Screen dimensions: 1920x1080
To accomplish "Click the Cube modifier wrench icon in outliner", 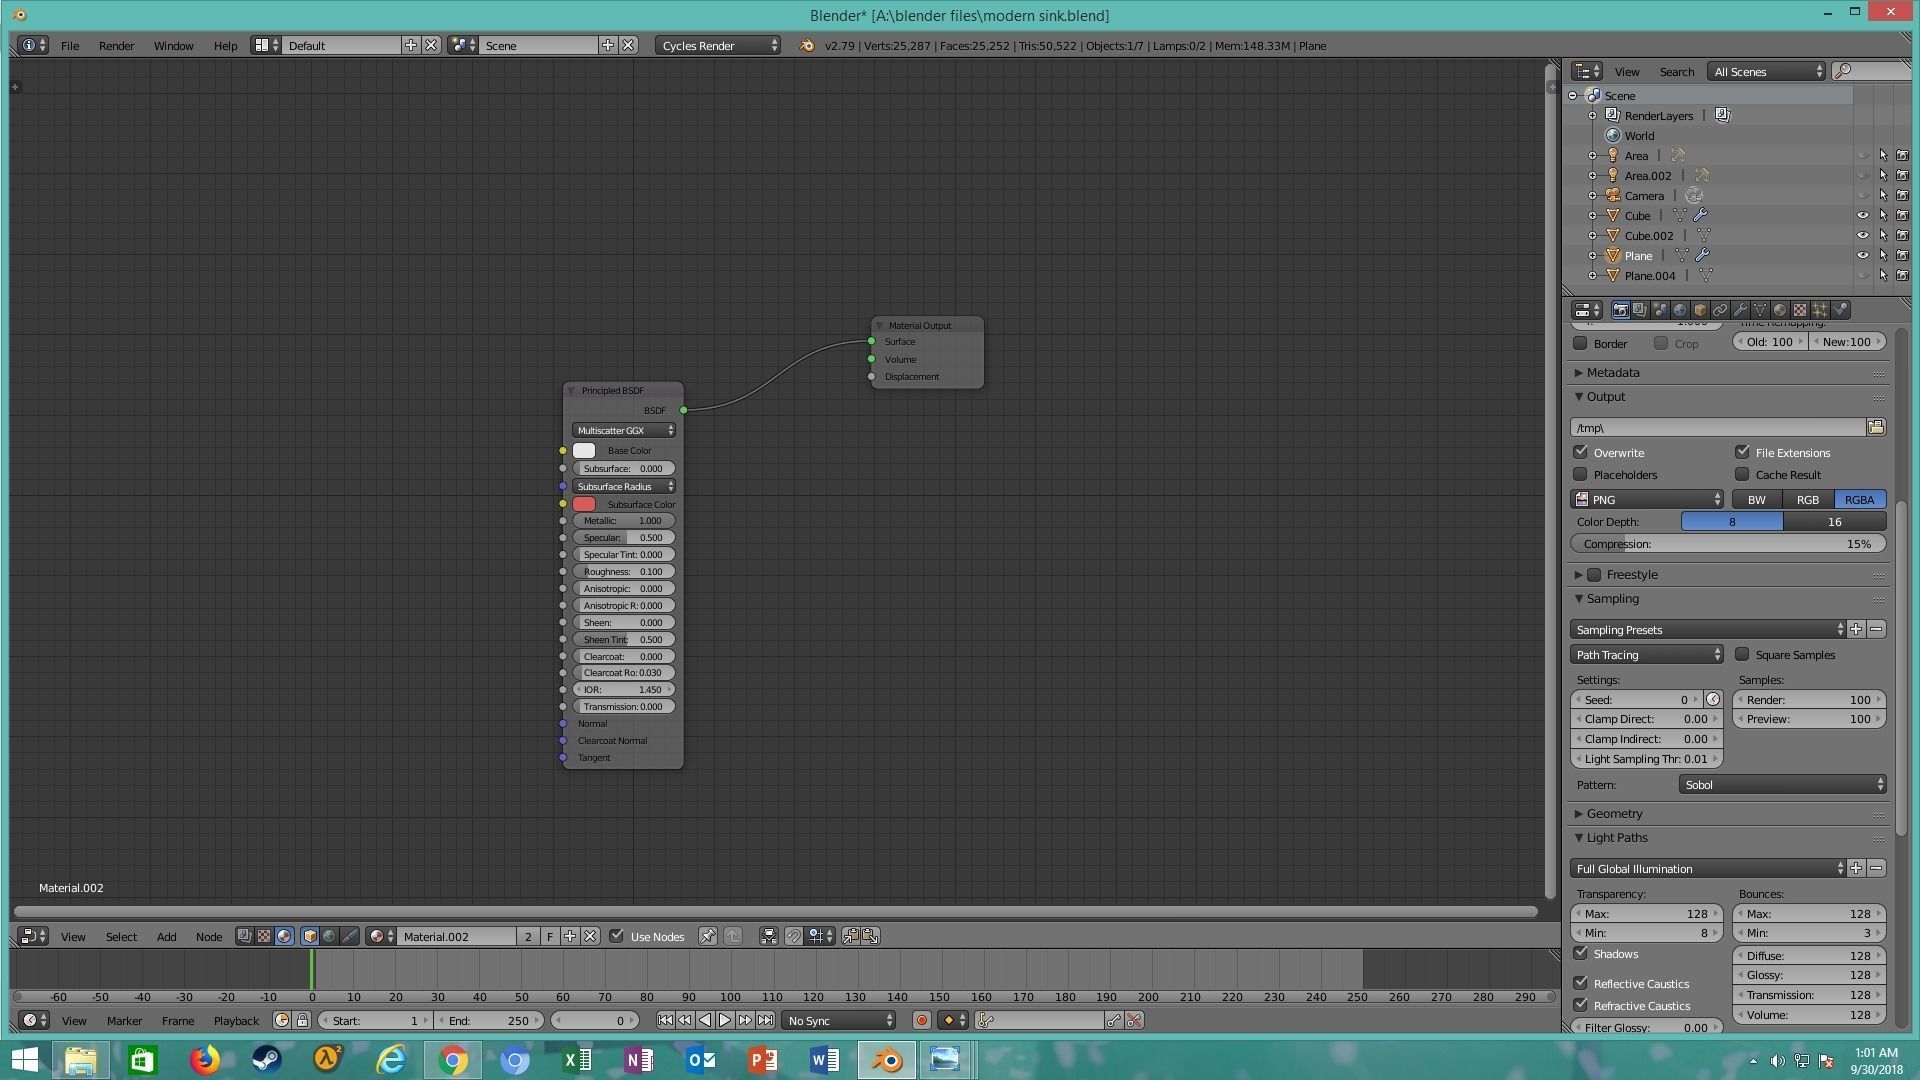I will [x=1700, y=215].
